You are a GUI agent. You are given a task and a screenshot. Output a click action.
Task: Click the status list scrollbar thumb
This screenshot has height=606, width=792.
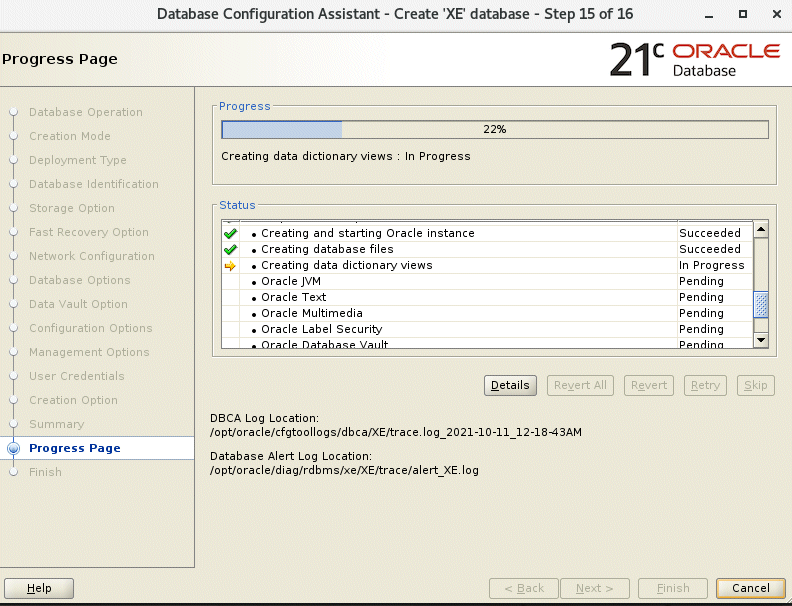pyautogui.click(x=761, y=305)
